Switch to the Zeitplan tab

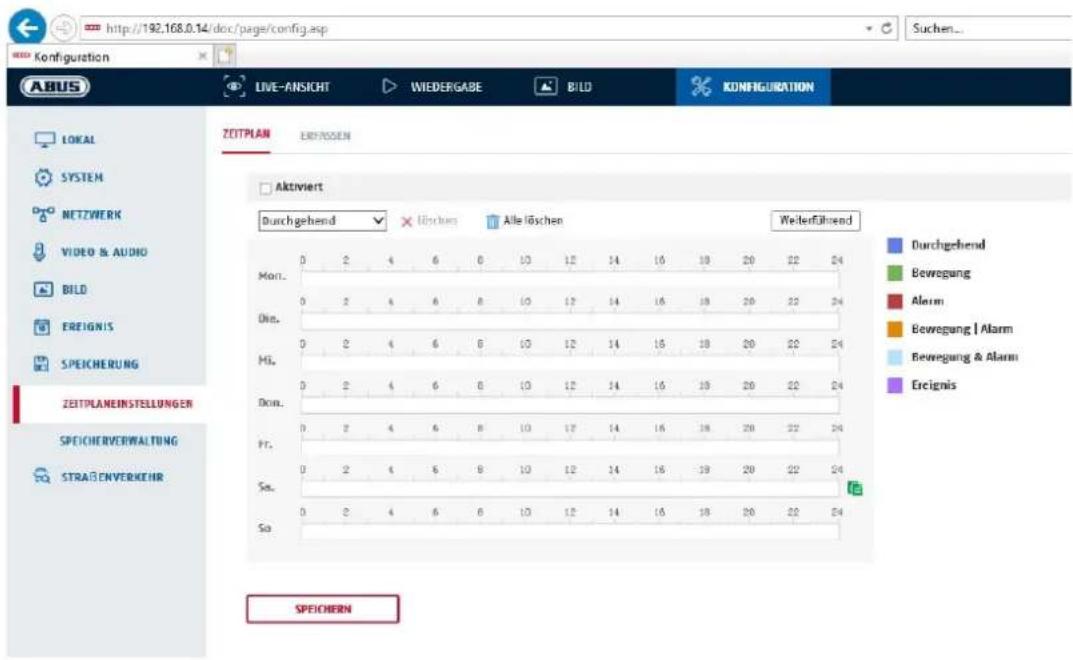tap(246, 134)
